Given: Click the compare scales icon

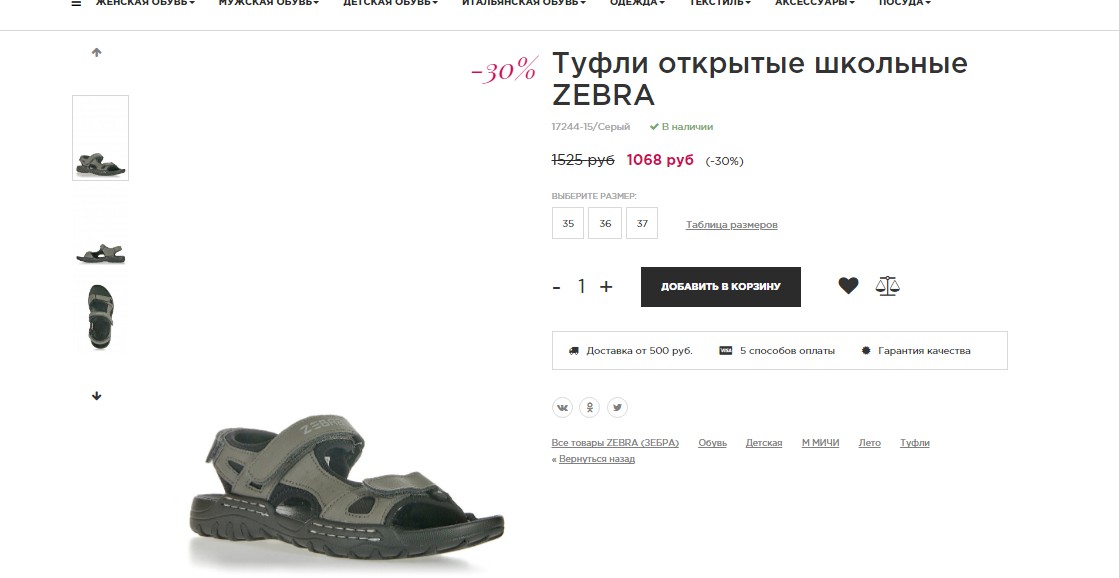Looking at the screenshot, I should tap(887, 286).
